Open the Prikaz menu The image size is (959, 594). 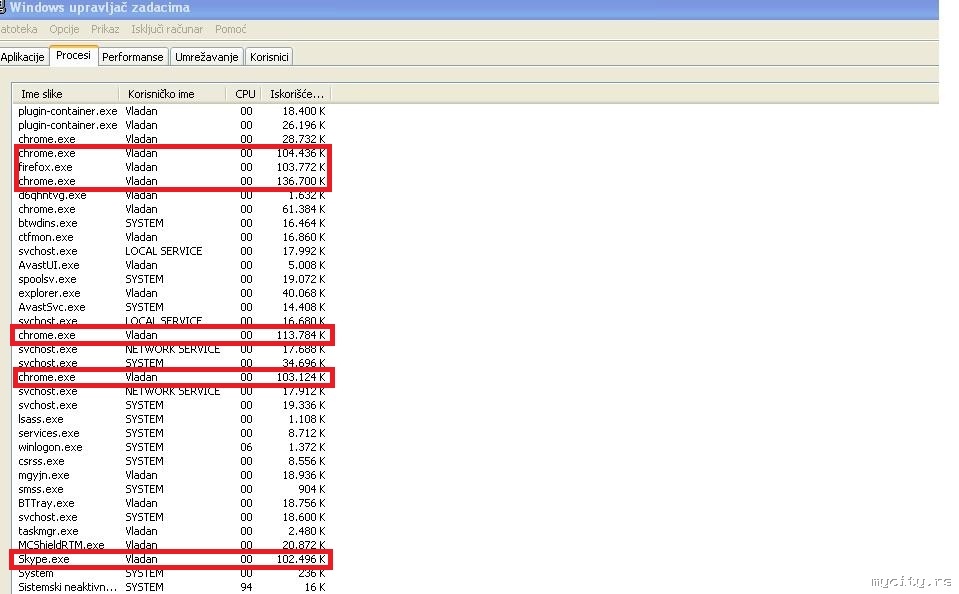[105, 29]
